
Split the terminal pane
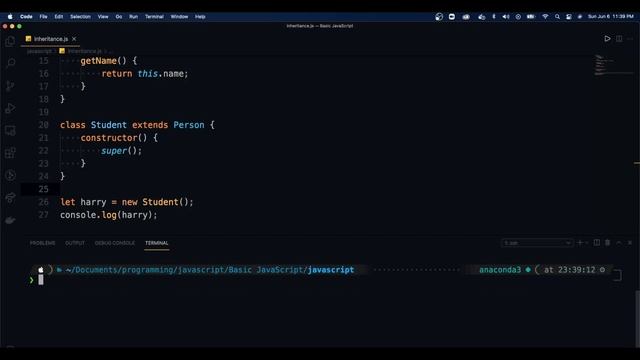pos(597,242)
